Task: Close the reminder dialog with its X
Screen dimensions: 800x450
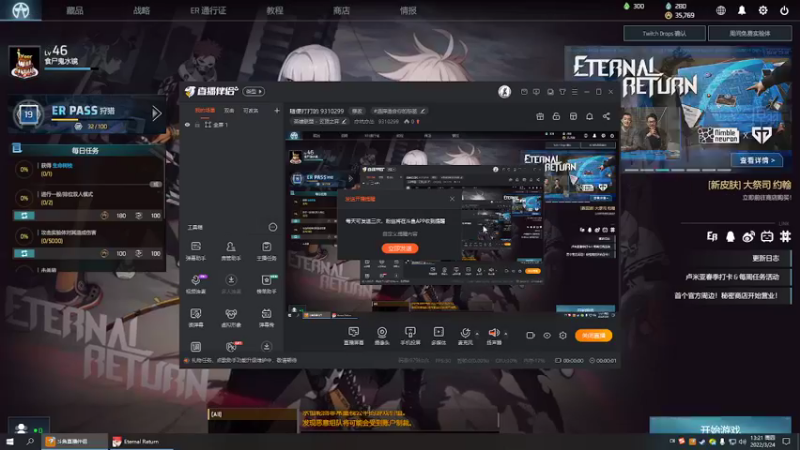Action: point(452,198)
